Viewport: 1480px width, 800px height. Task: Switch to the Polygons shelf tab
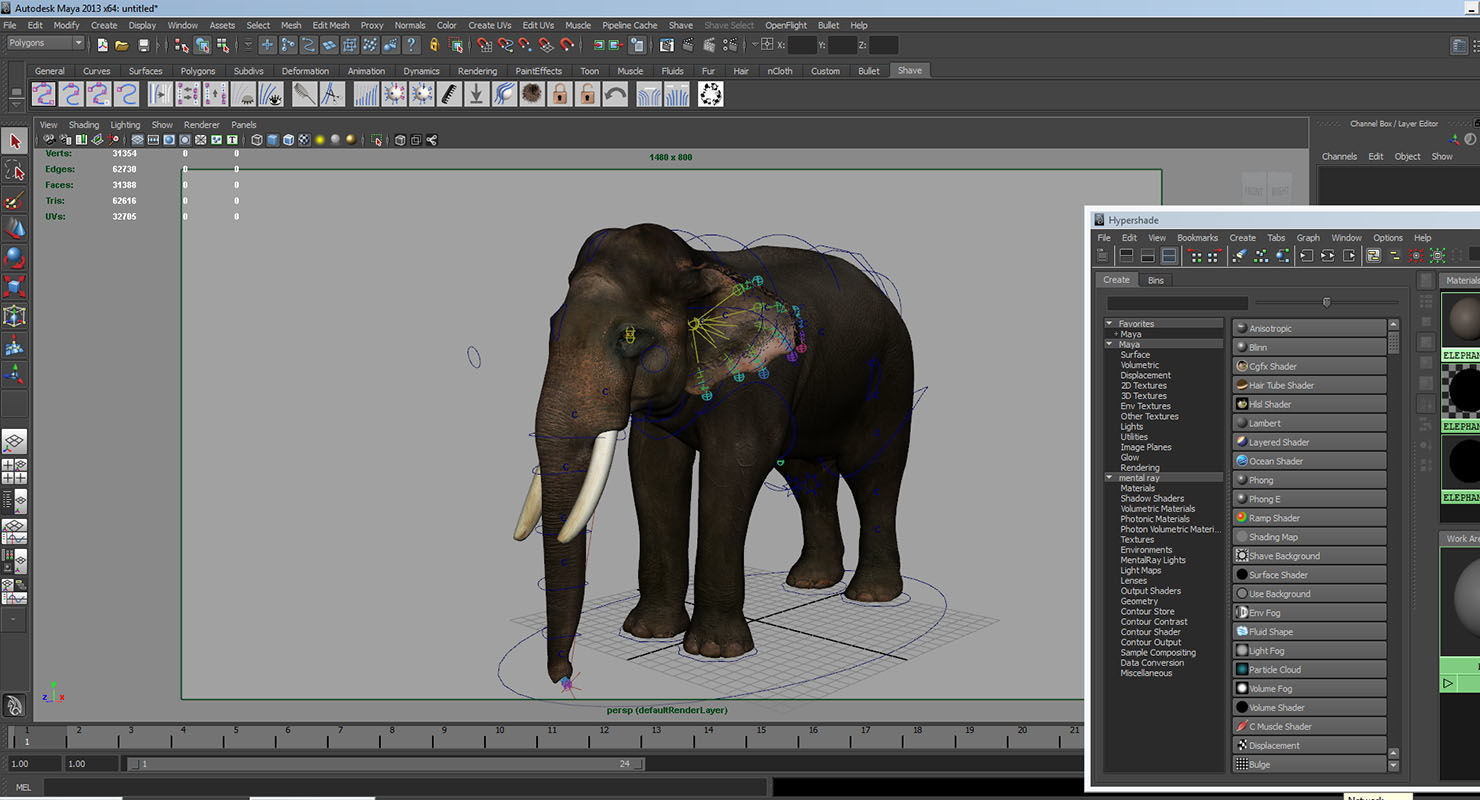(x=198, y=71)
